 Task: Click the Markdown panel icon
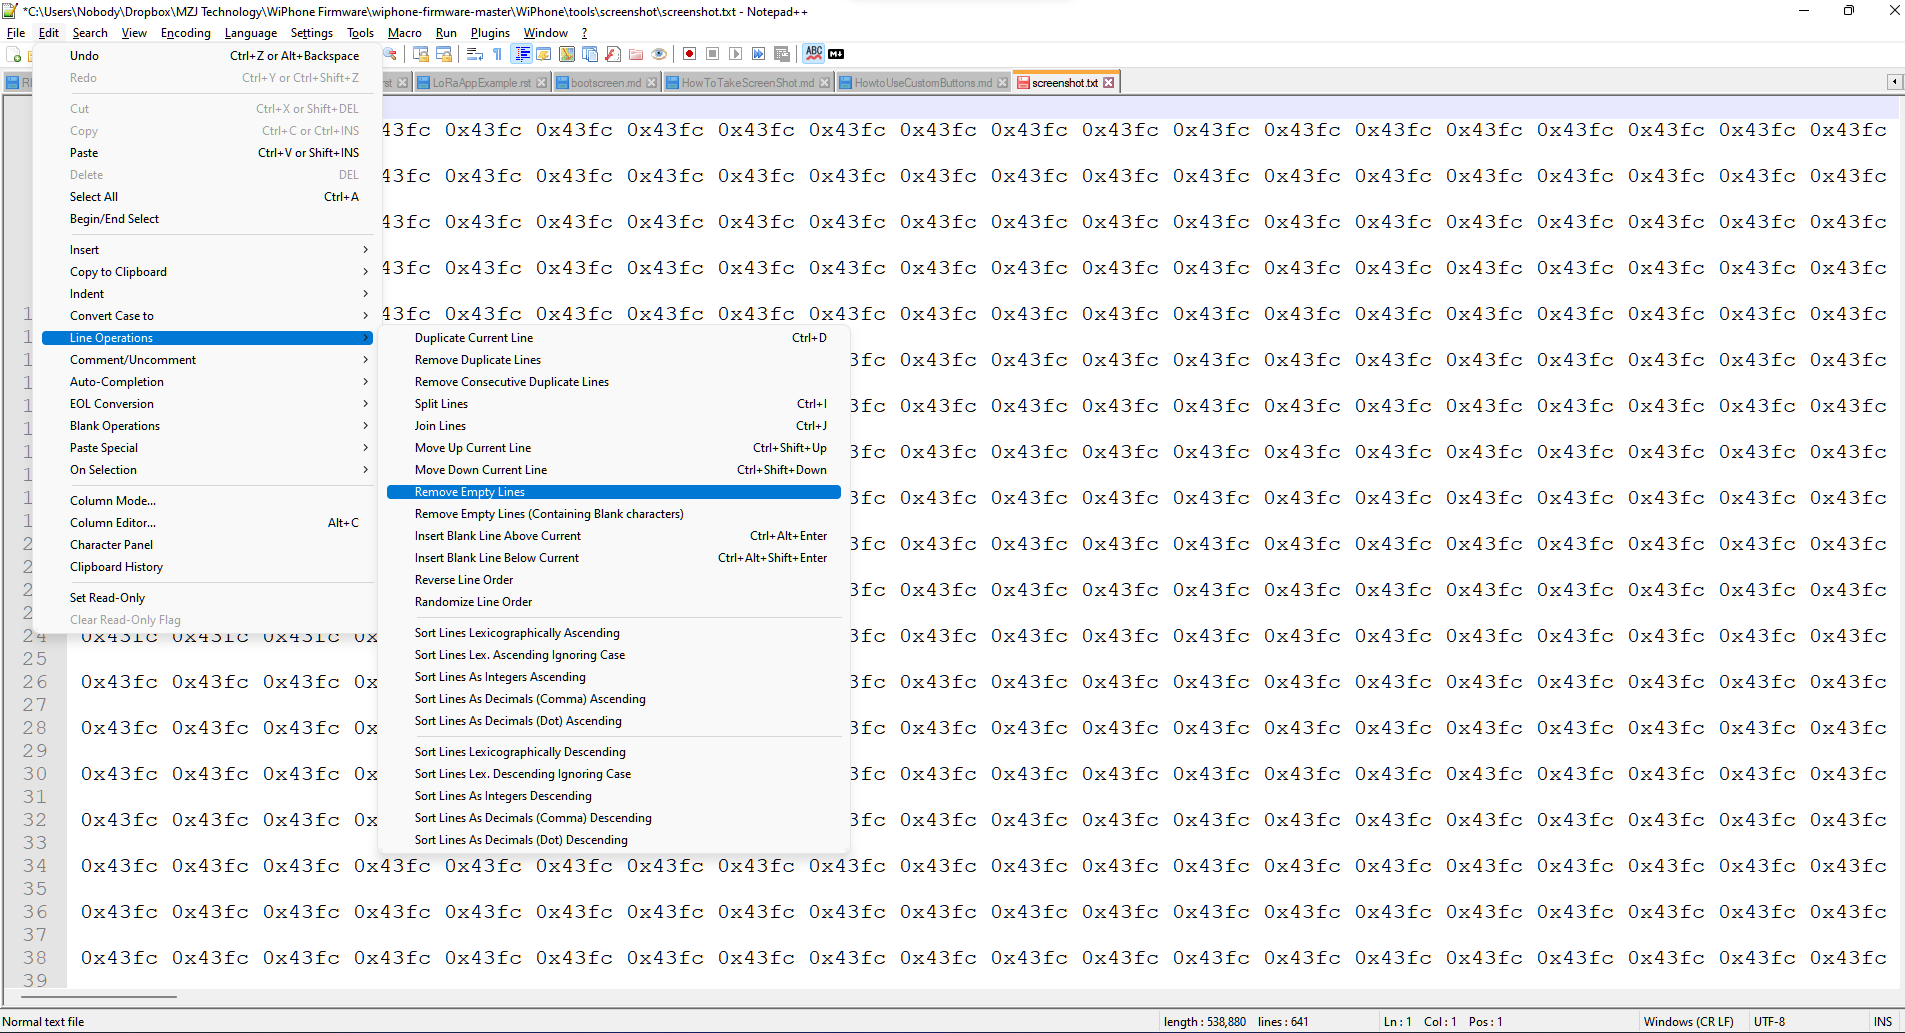(836, 54)
